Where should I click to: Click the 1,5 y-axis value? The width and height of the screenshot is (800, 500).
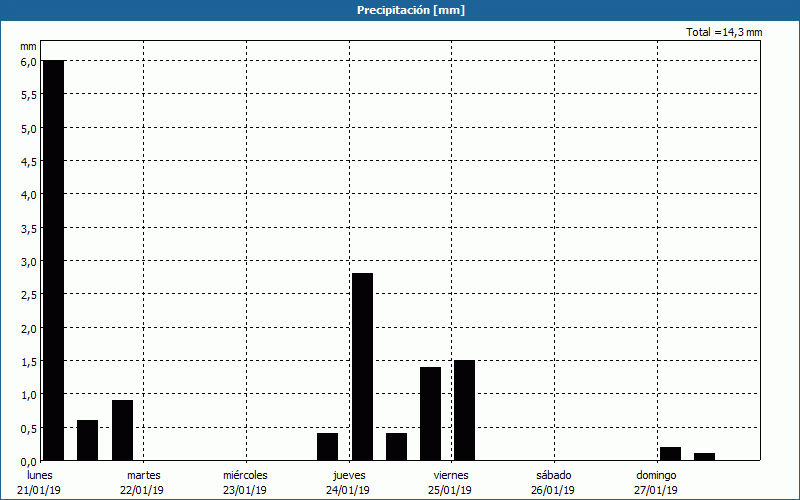pos(29,362)
